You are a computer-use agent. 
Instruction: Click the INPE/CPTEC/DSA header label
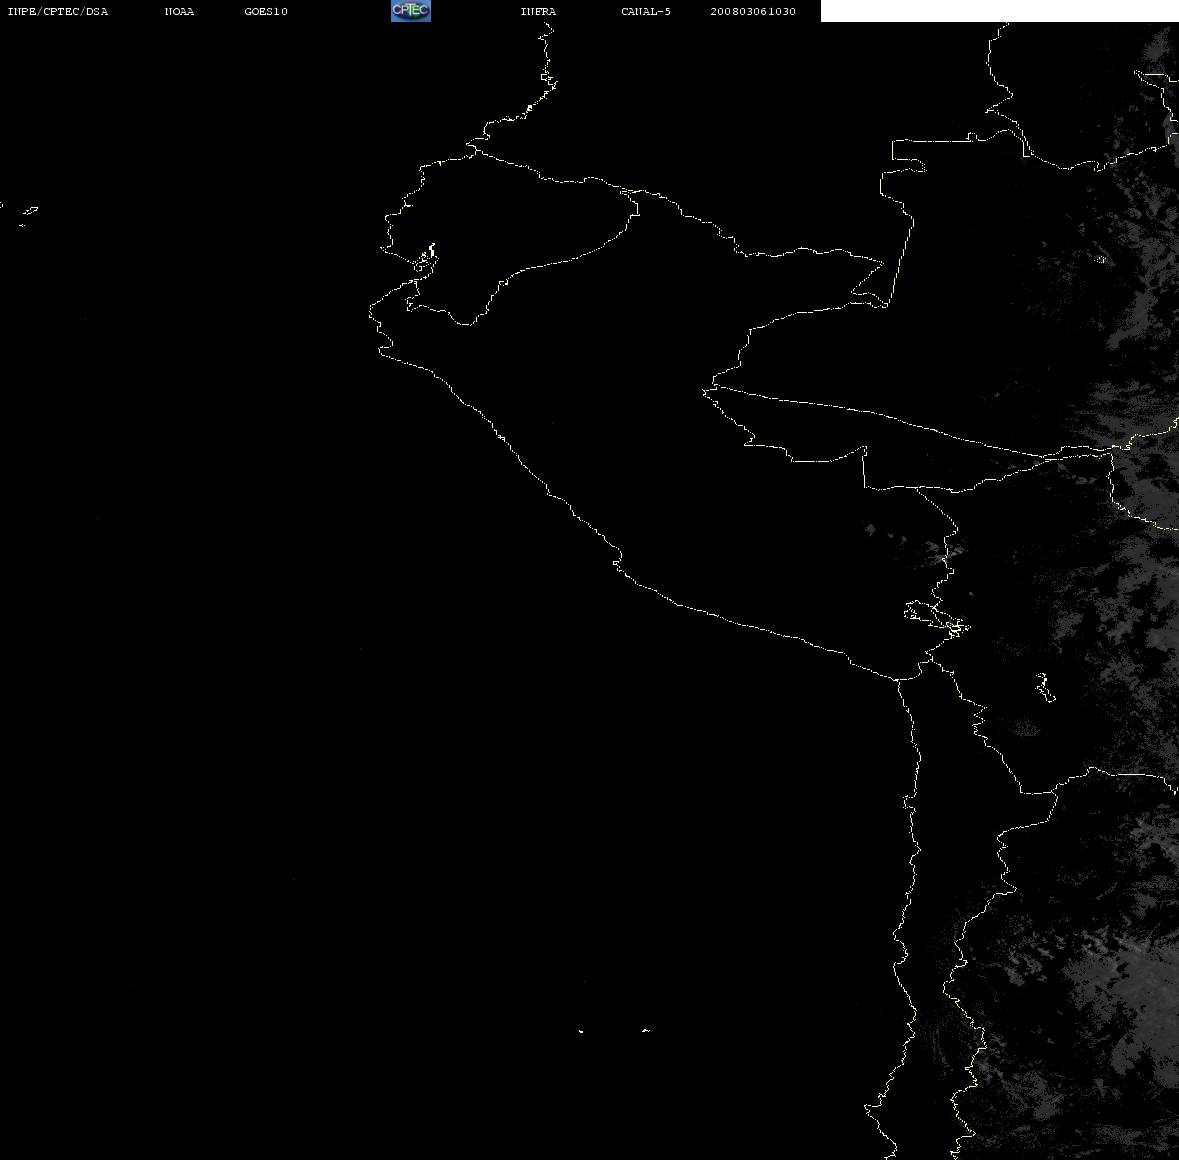click(58, 11)
